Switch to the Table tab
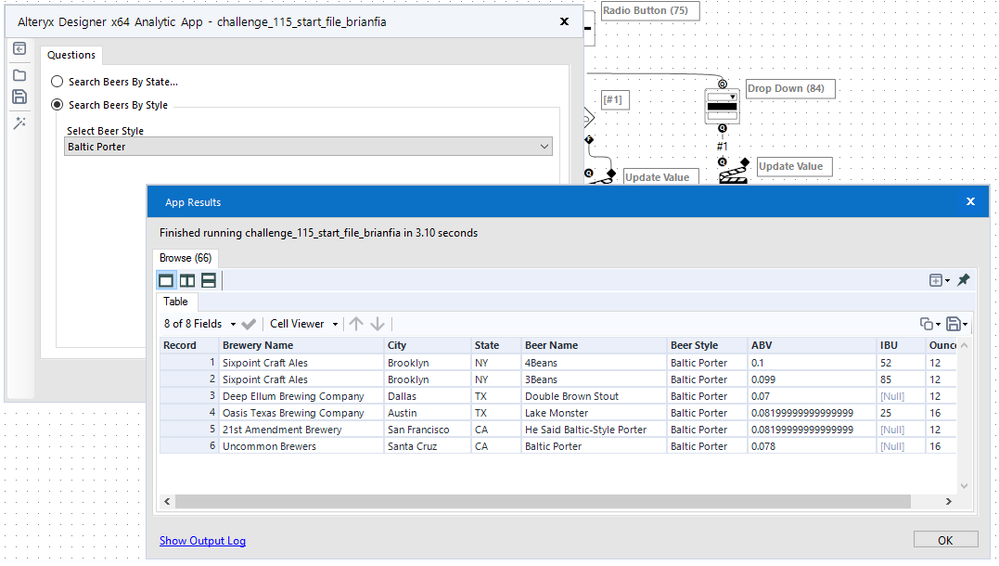Screen dimensions: 999x566 point(176,301)
